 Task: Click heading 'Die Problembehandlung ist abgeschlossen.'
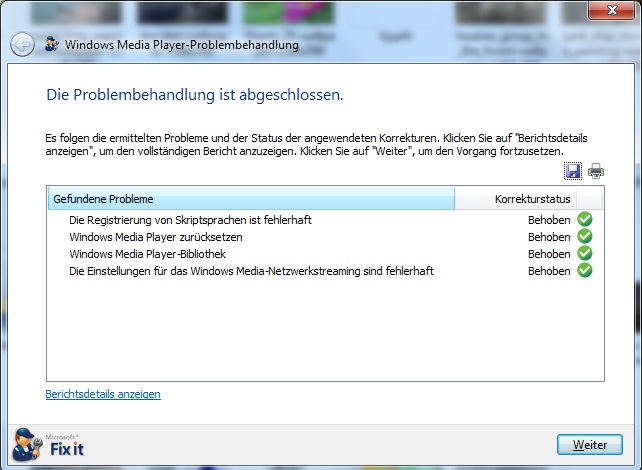click(x=195, y=95)
